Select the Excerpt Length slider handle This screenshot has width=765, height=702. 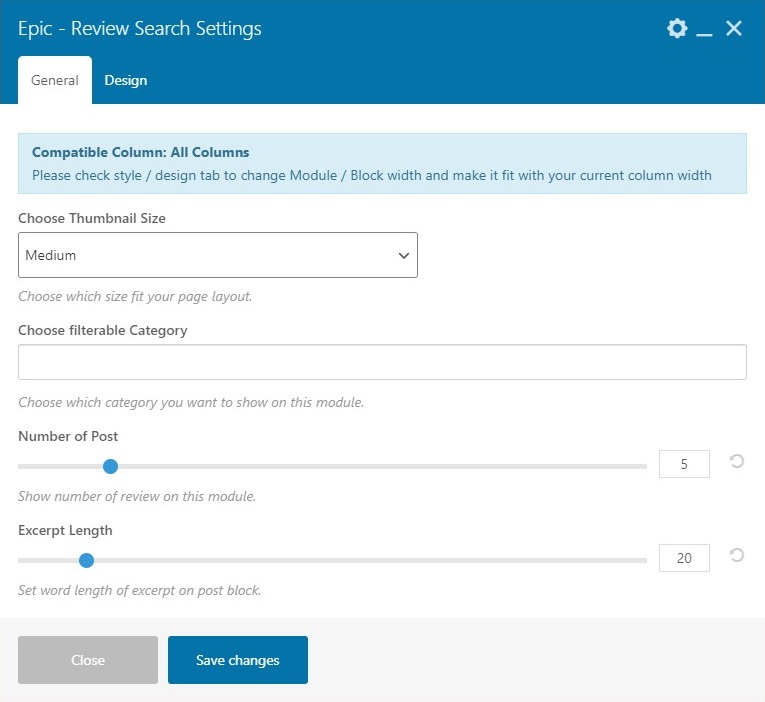click(86, 560)
